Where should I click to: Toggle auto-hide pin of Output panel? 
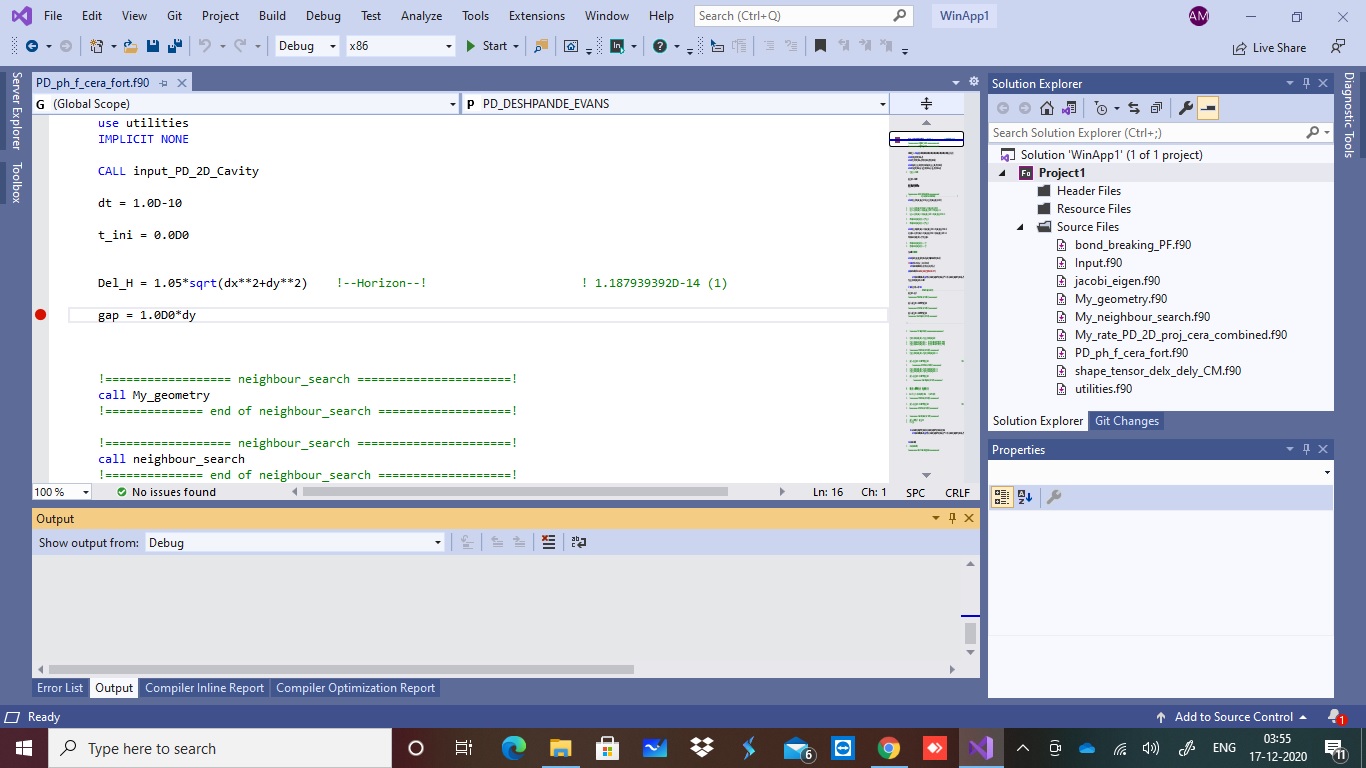952,518
